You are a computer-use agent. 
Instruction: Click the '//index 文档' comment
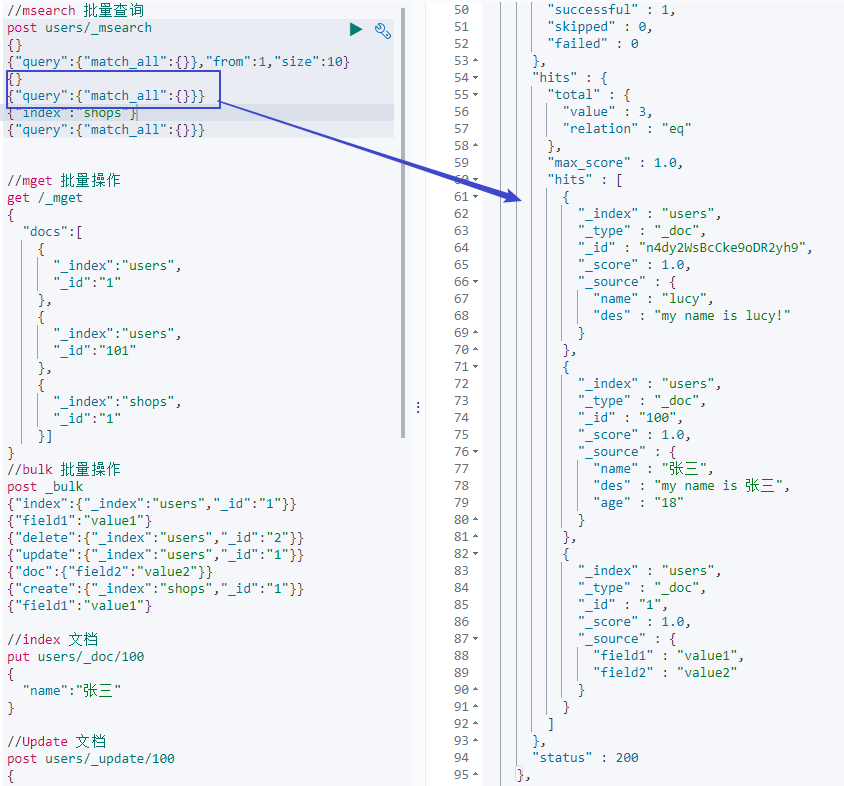(52, 640)
